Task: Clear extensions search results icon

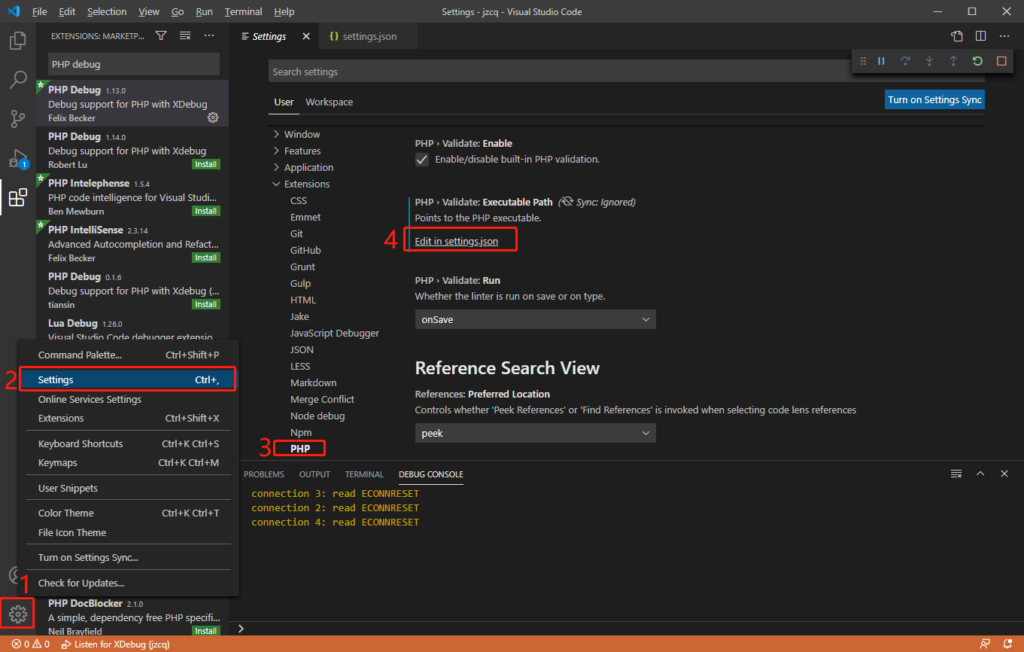Action: (x=185, y=36)
